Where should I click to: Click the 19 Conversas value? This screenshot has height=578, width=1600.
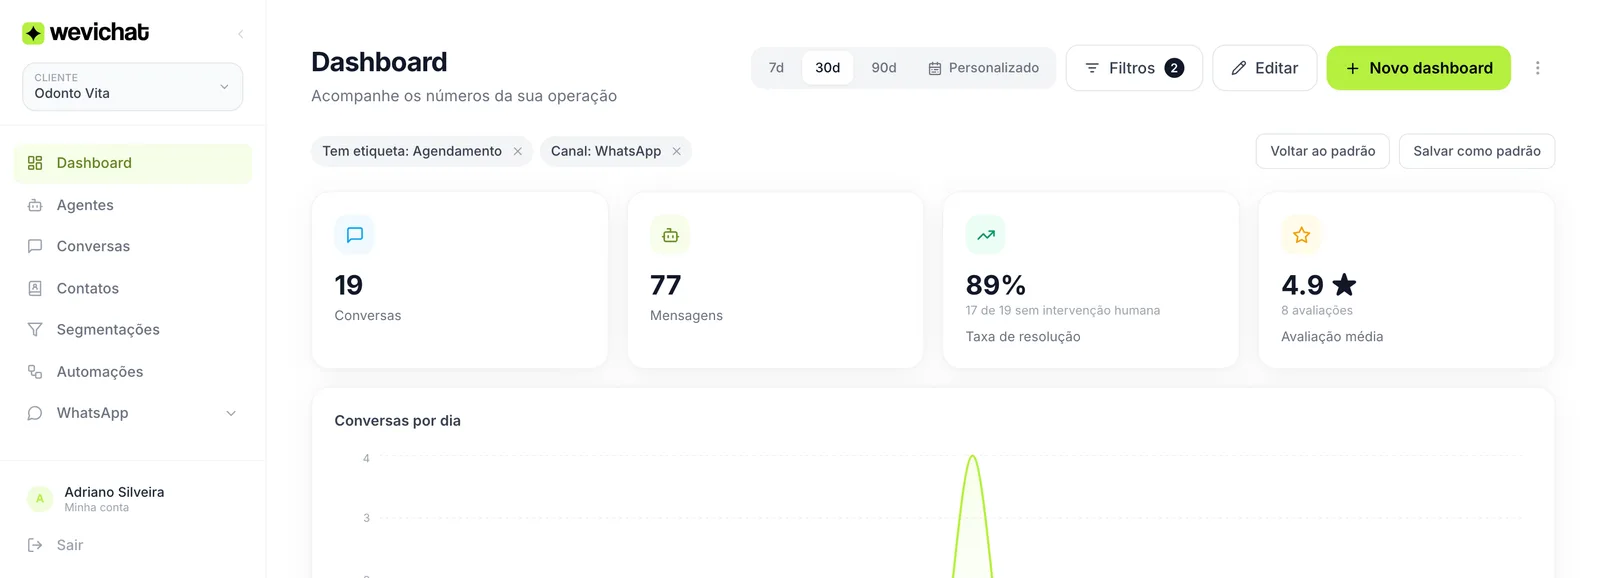(x=349, y=285)
